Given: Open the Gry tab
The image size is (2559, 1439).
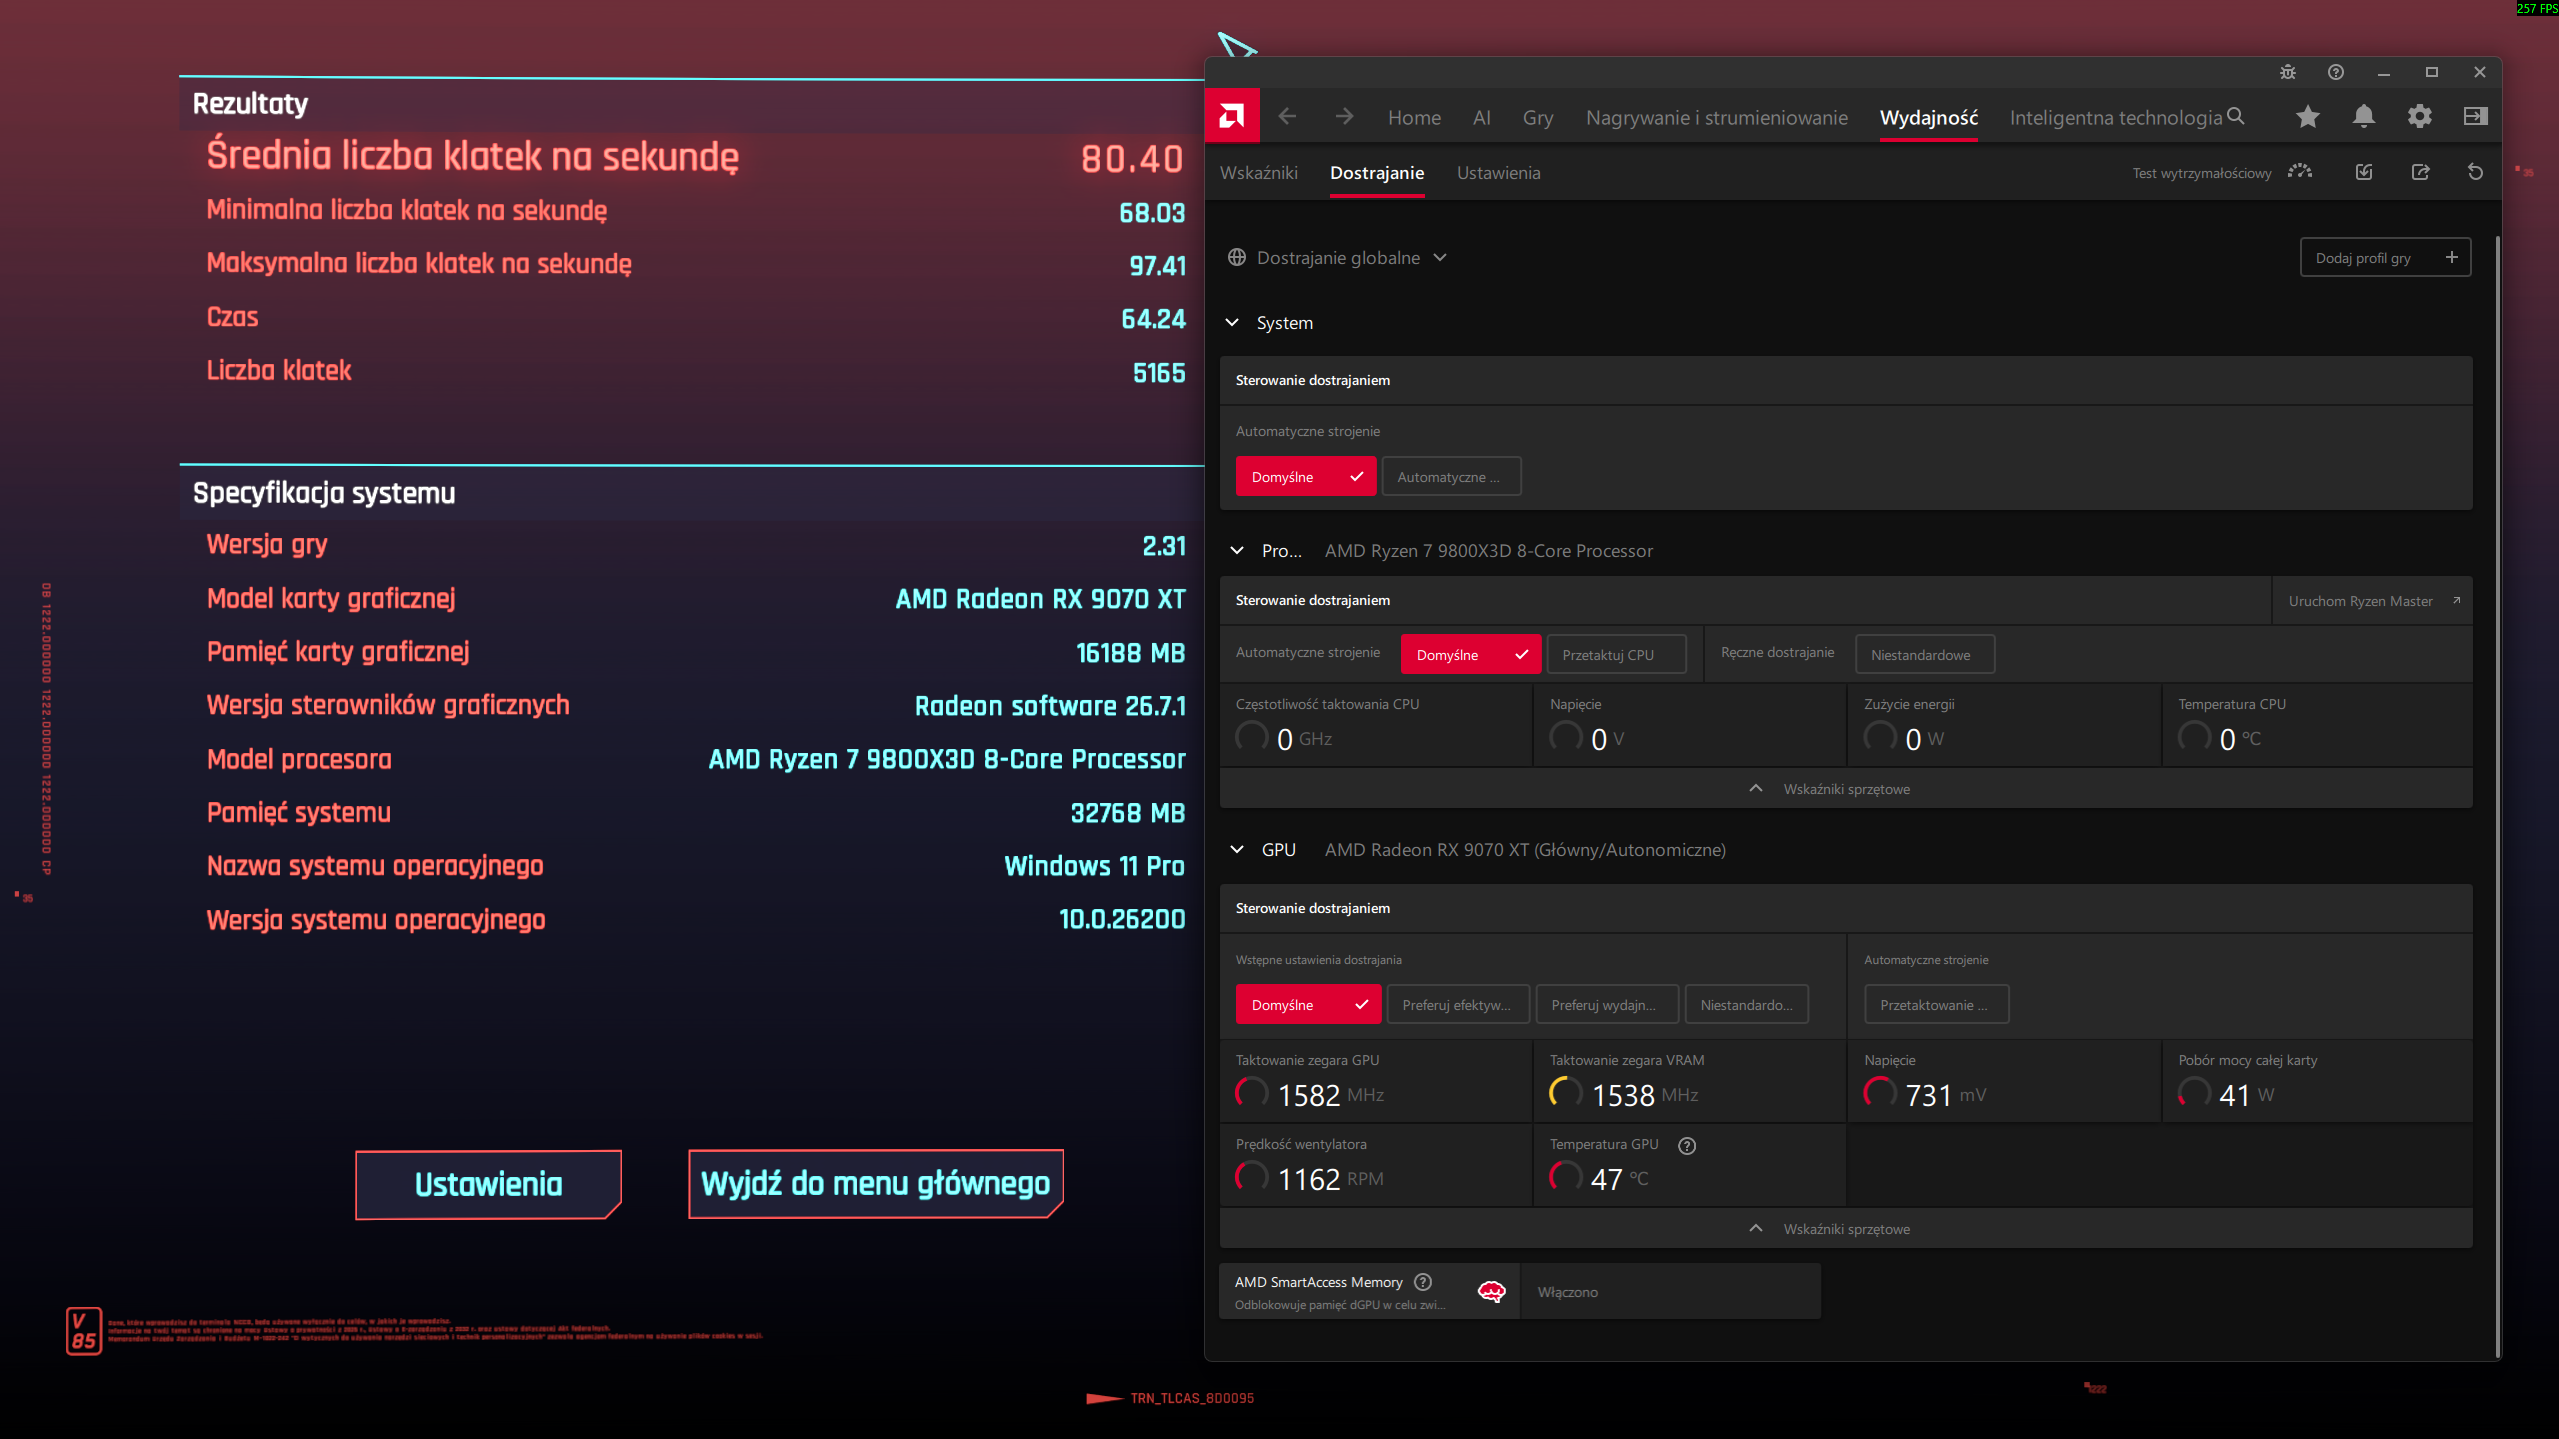Looking at the screenshot, I should (x=1538, y=117).
